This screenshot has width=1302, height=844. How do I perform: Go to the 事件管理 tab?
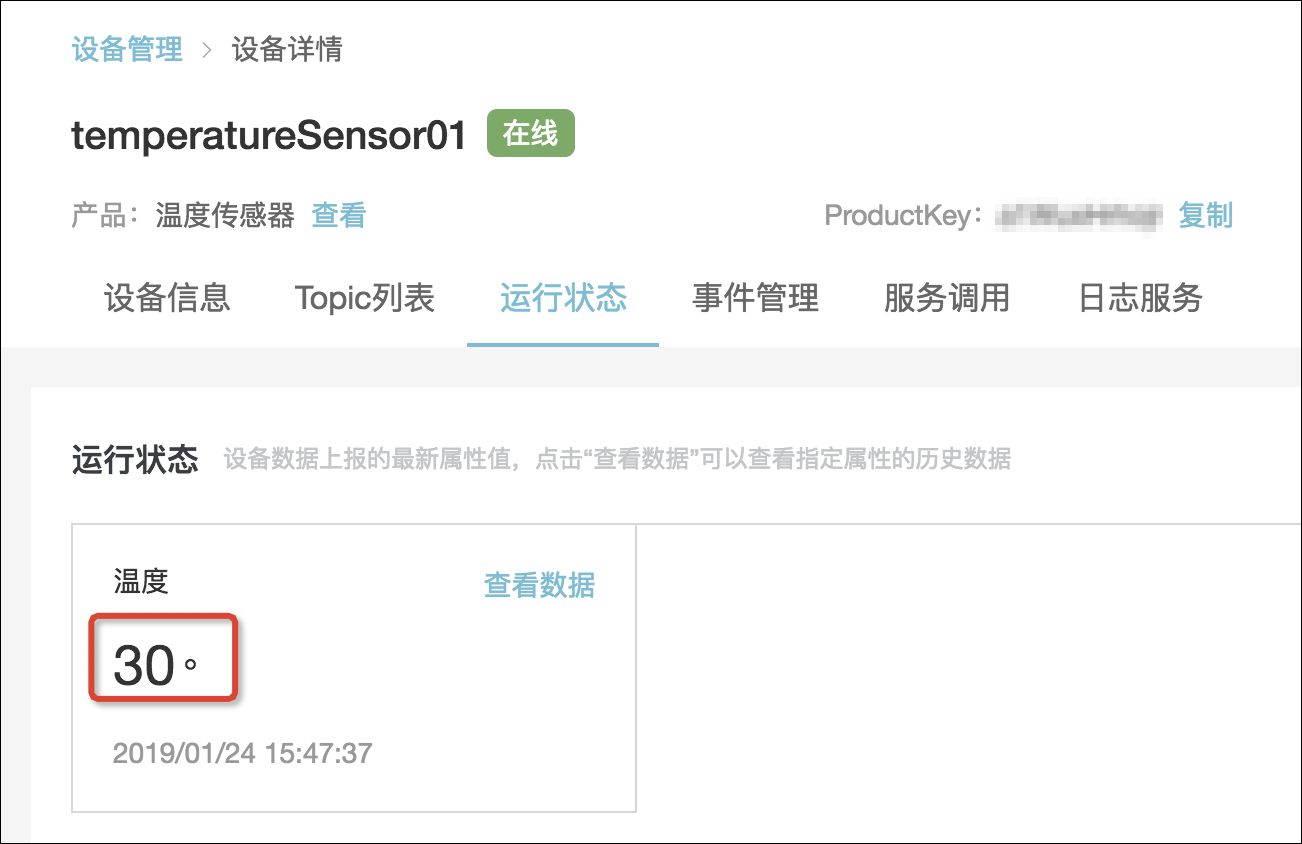point(756,297)
